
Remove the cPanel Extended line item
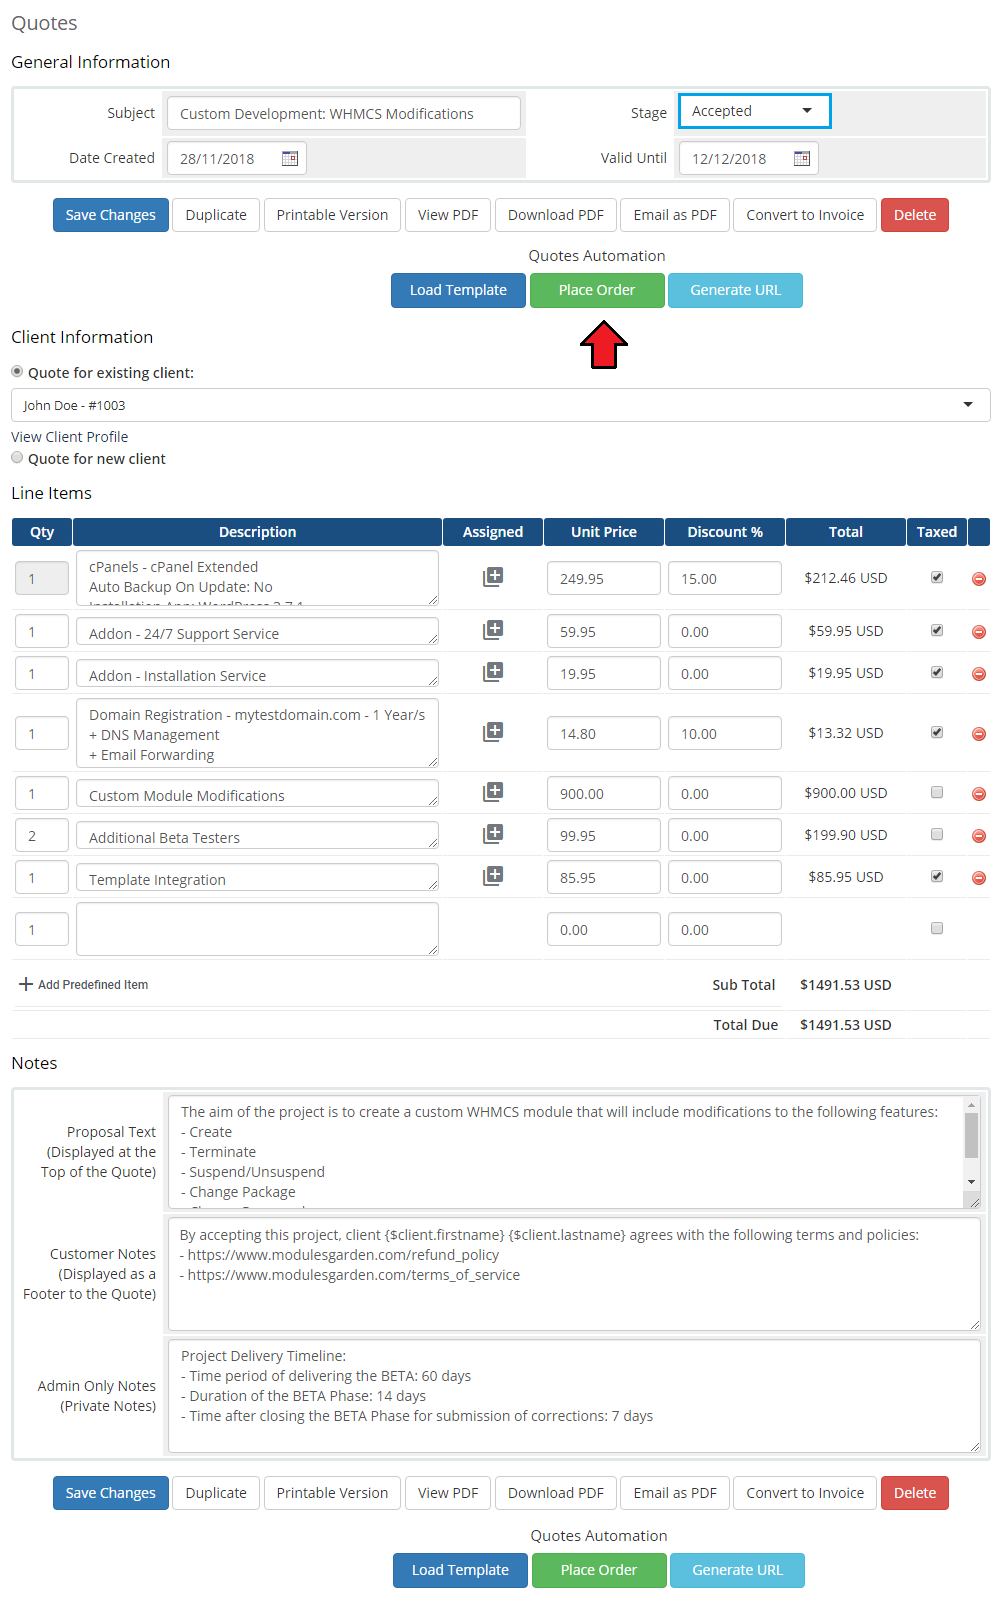pos(979,579)
